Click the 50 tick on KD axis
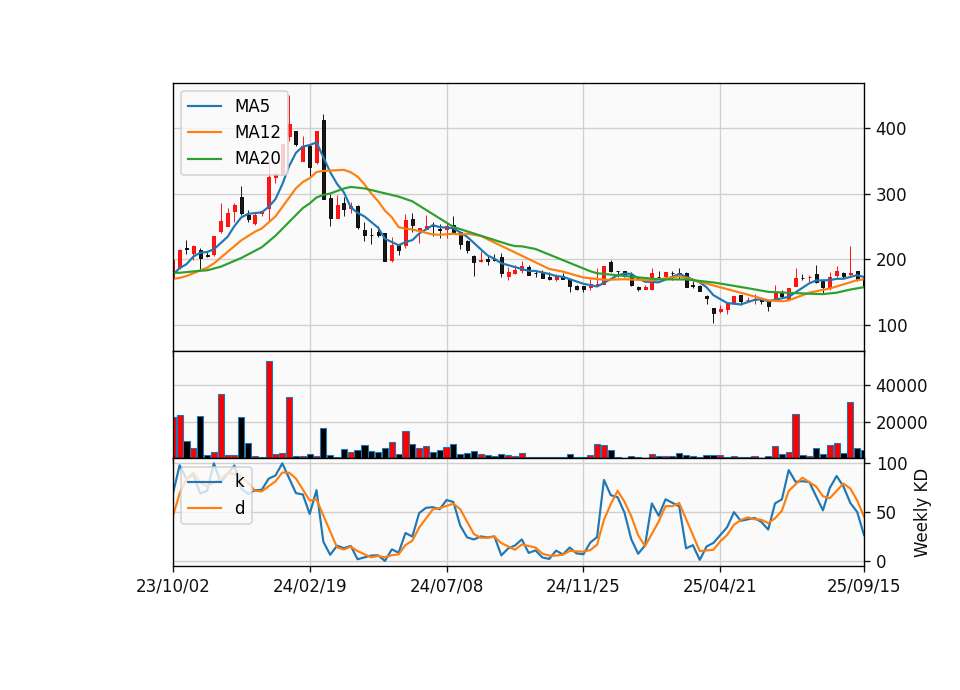The height and width of the screenshot is (690, 960). tap(886, 513)
